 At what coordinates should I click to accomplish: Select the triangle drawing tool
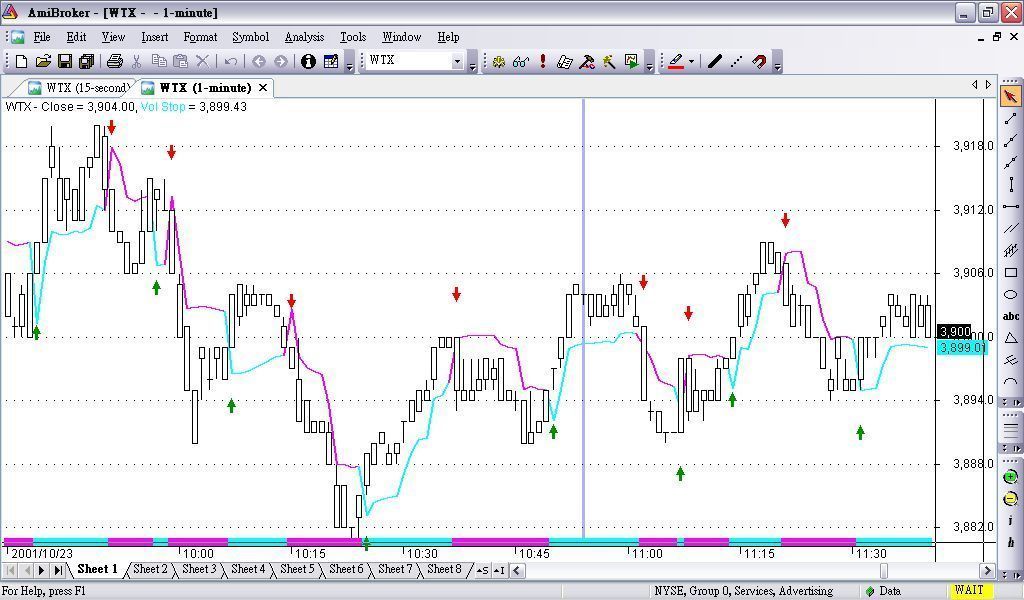[1010, 338]
